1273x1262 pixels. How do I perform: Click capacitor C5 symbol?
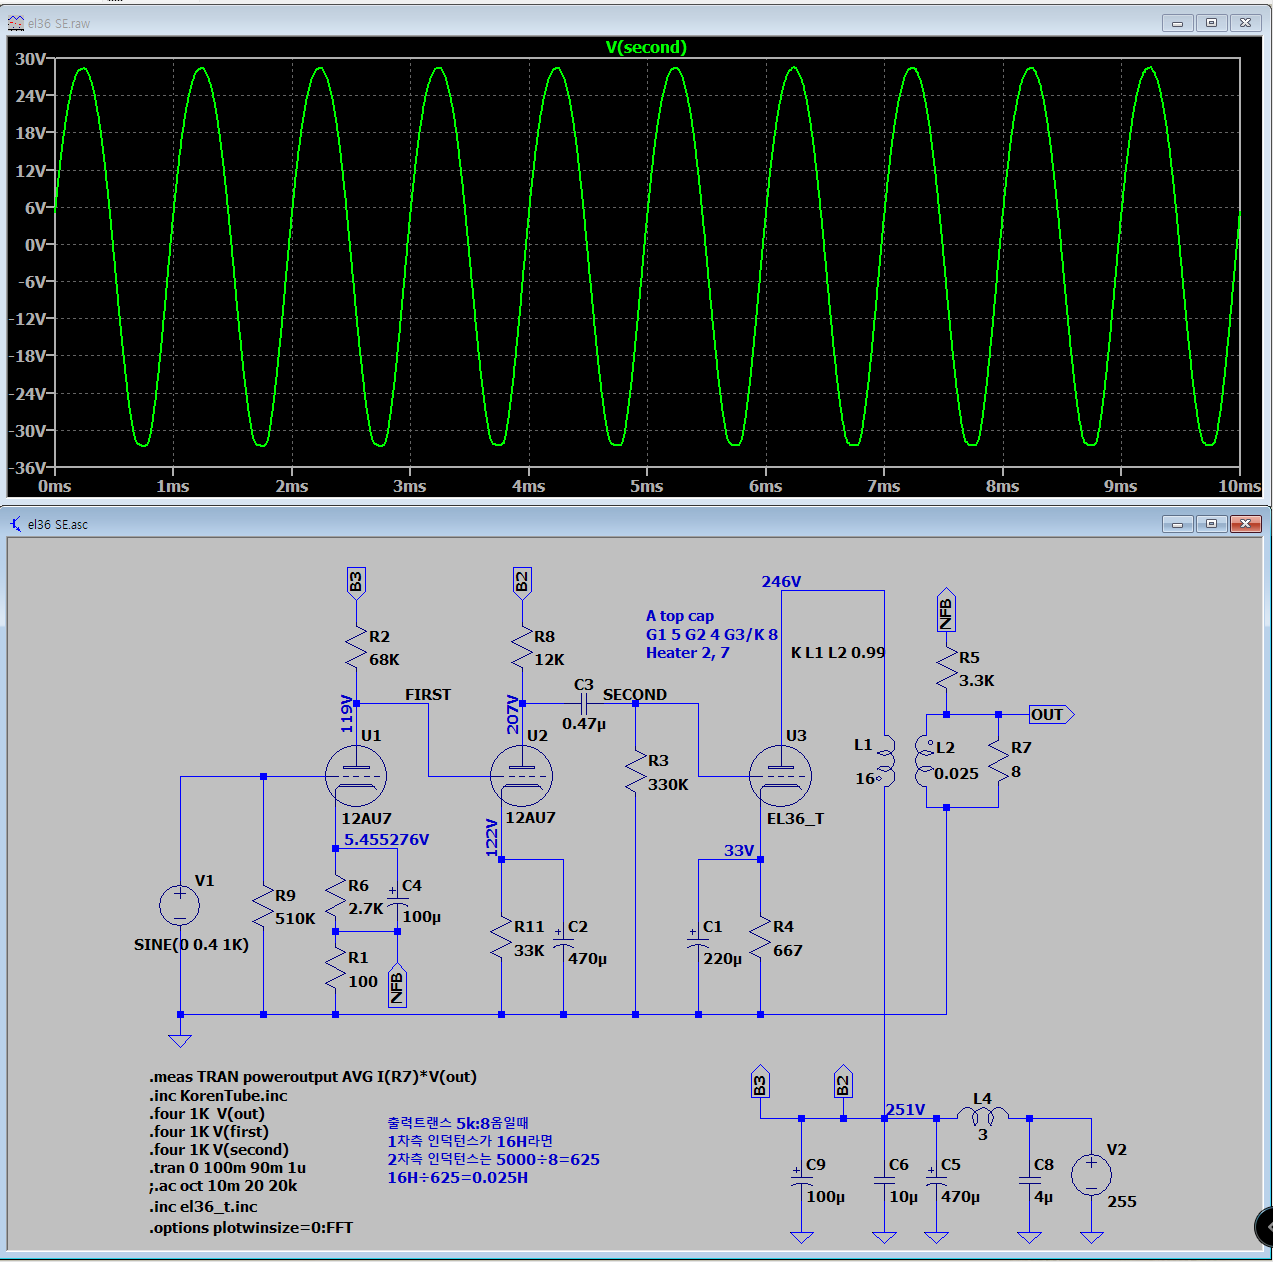[936, 1177]
